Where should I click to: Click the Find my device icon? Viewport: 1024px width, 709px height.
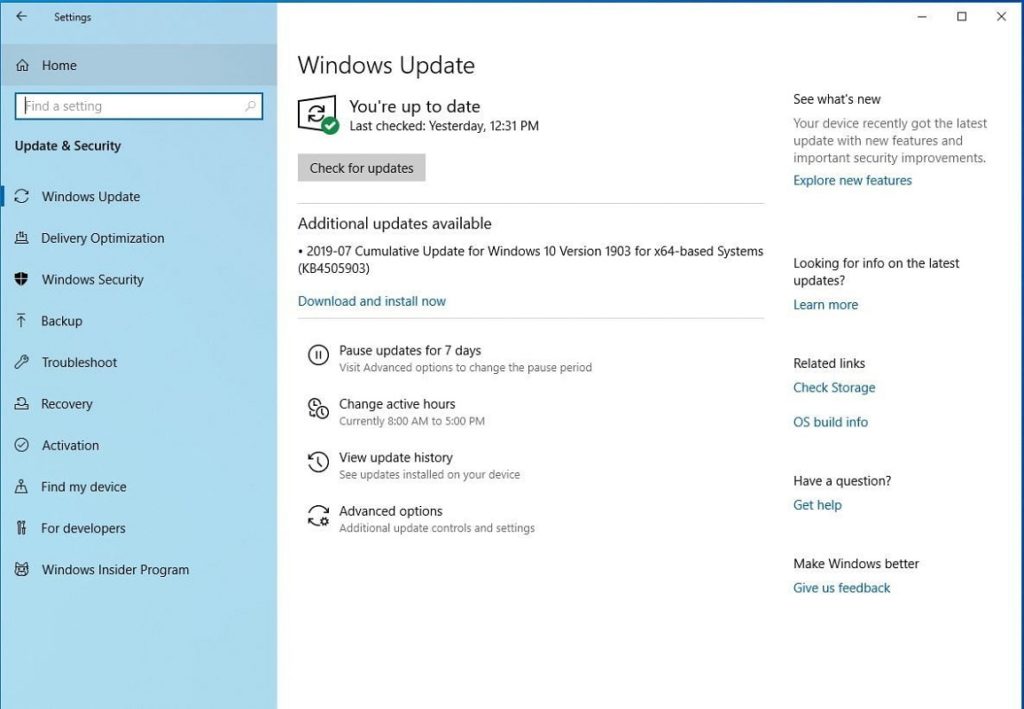coord(22,487)
